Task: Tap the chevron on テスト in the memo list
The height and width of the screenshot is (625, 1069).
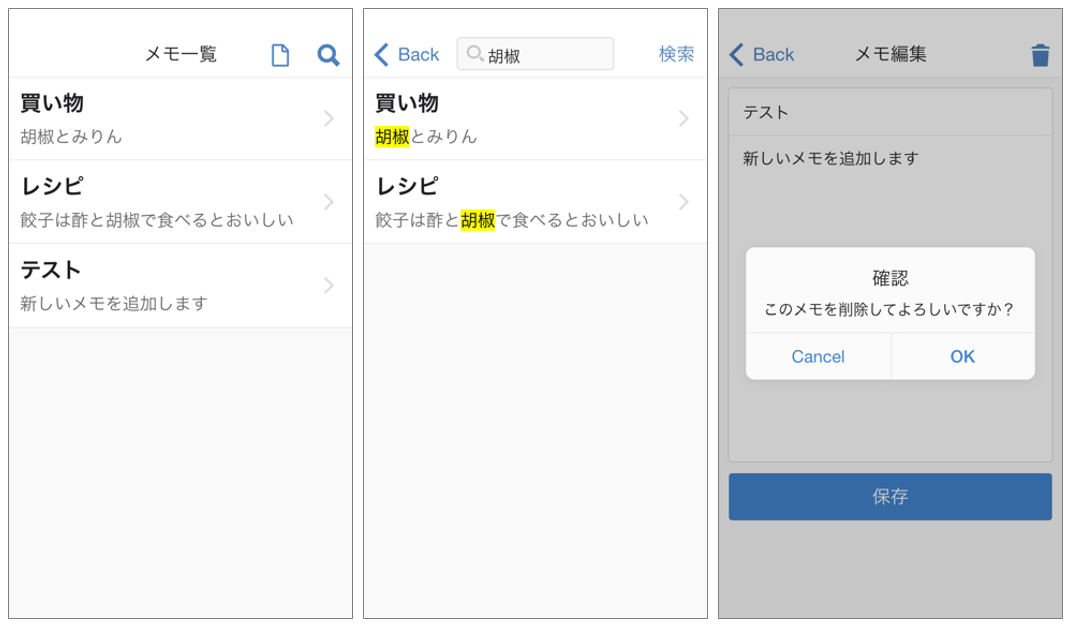Action: [x=329, y=286]
